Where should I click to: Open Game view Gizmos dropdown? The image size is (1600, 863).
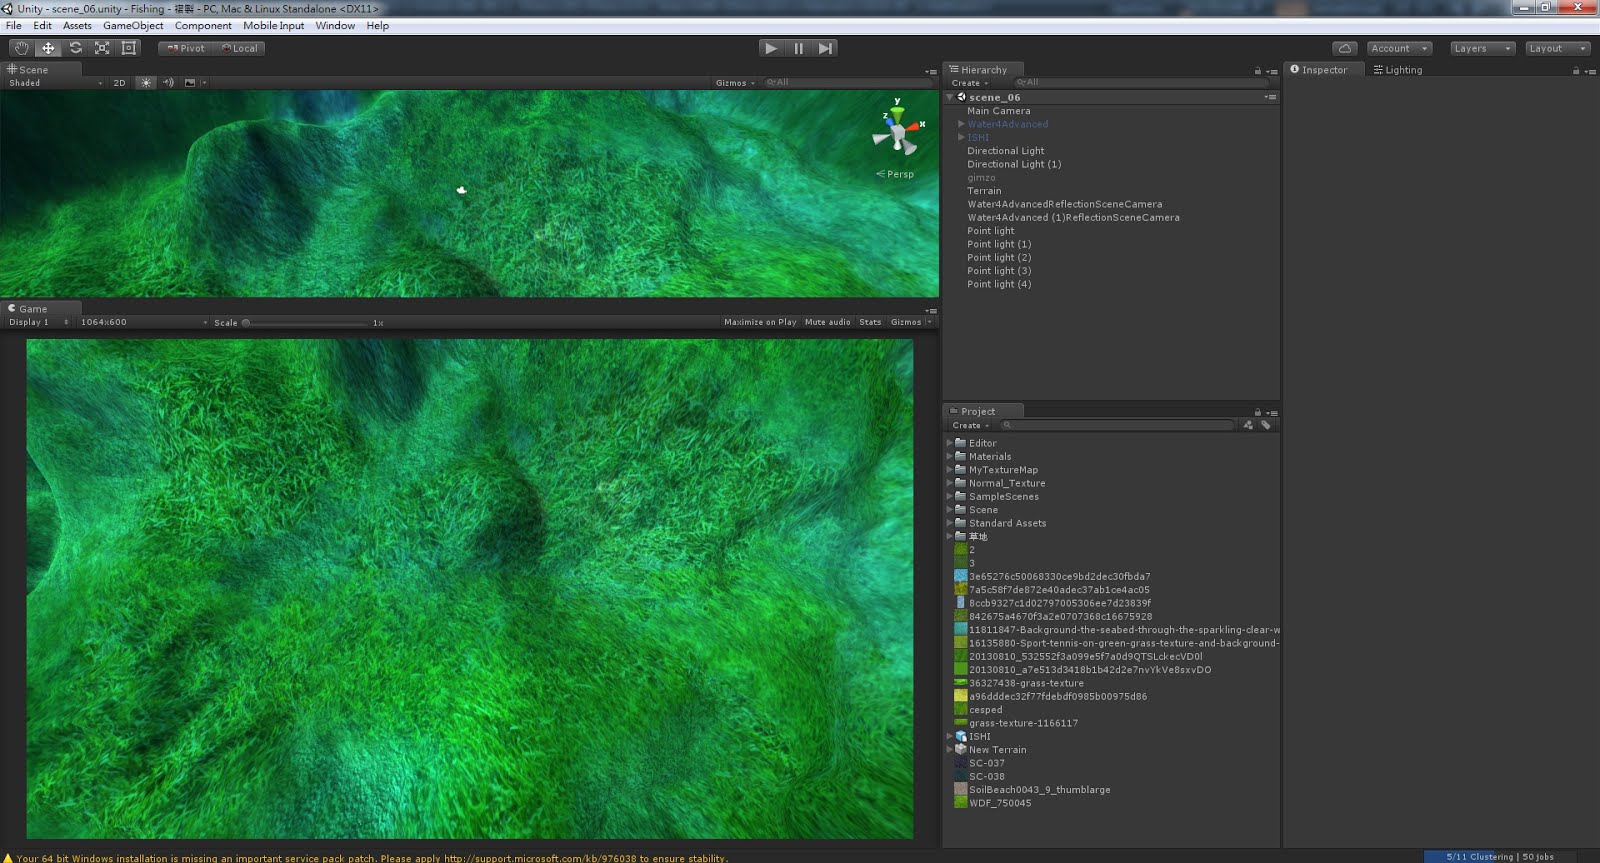click(x=911, y=322)
